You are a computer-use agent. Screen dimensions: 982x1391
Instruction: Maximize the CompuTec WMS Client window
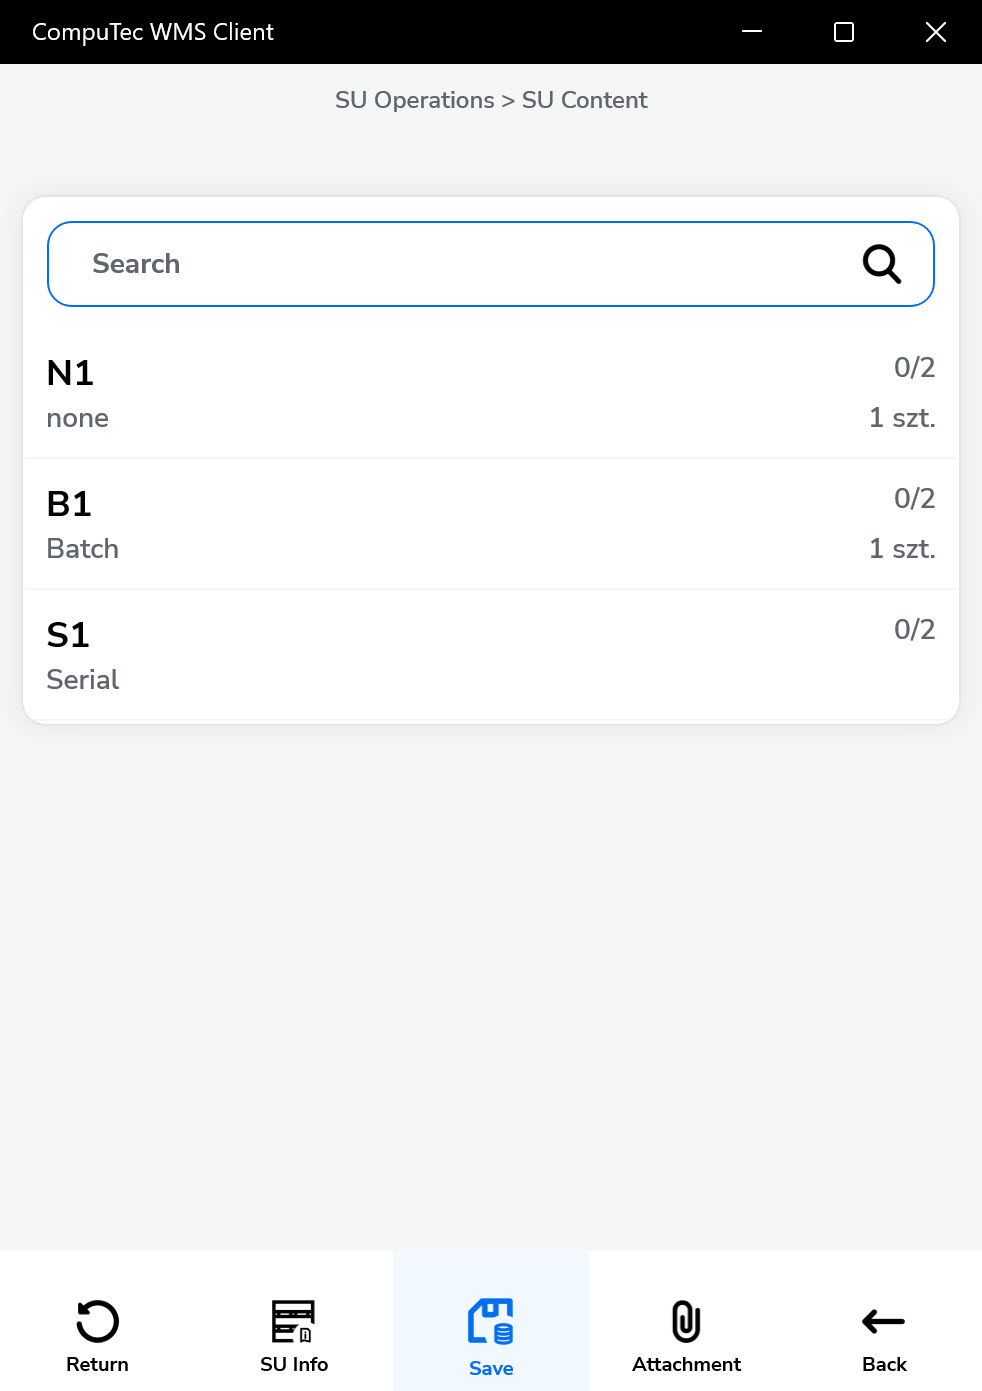coord(844,32)
